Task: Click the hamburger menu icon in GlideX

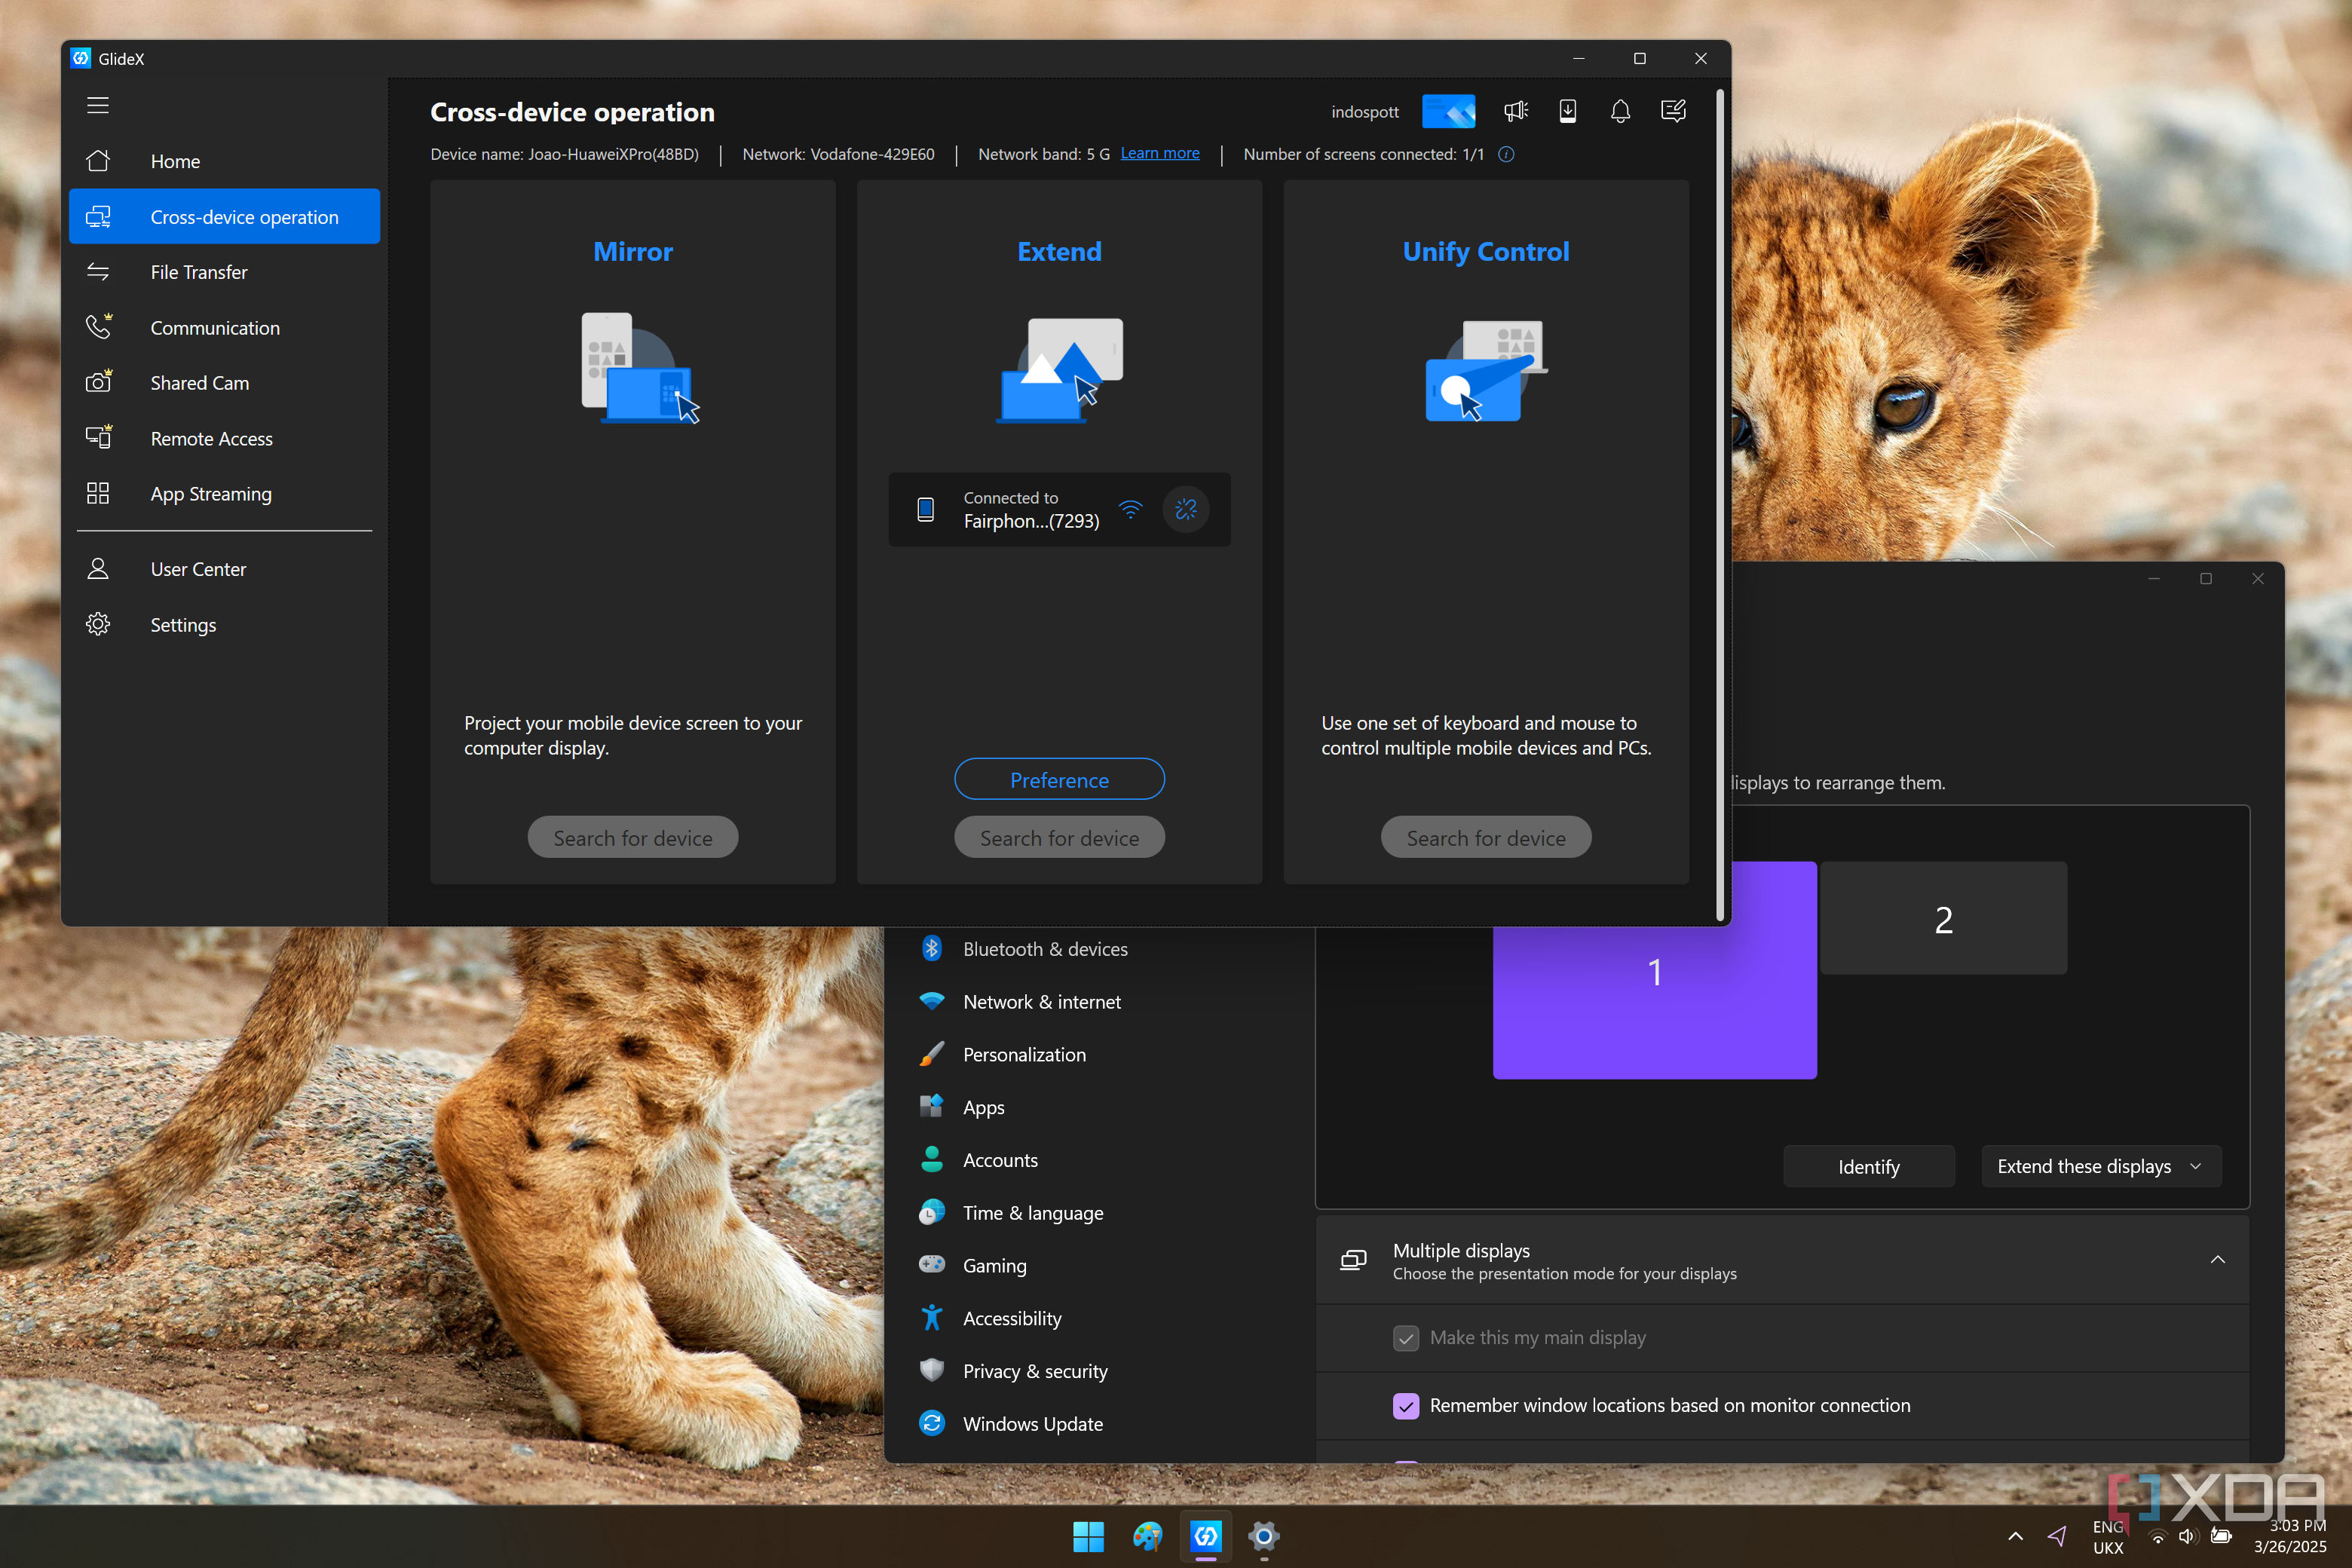Action: pos(97,105)
